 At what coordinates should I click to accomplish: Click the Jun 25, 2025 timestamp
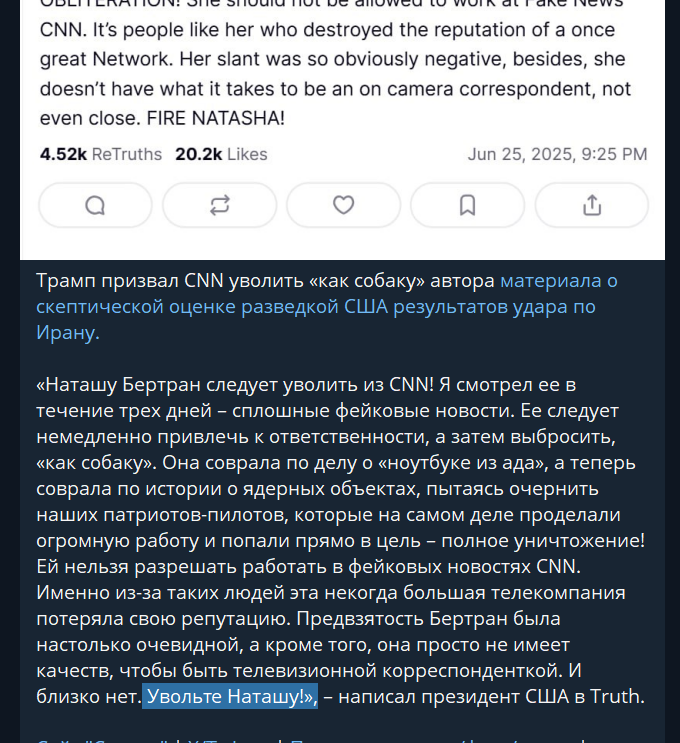tap(557, 154)
